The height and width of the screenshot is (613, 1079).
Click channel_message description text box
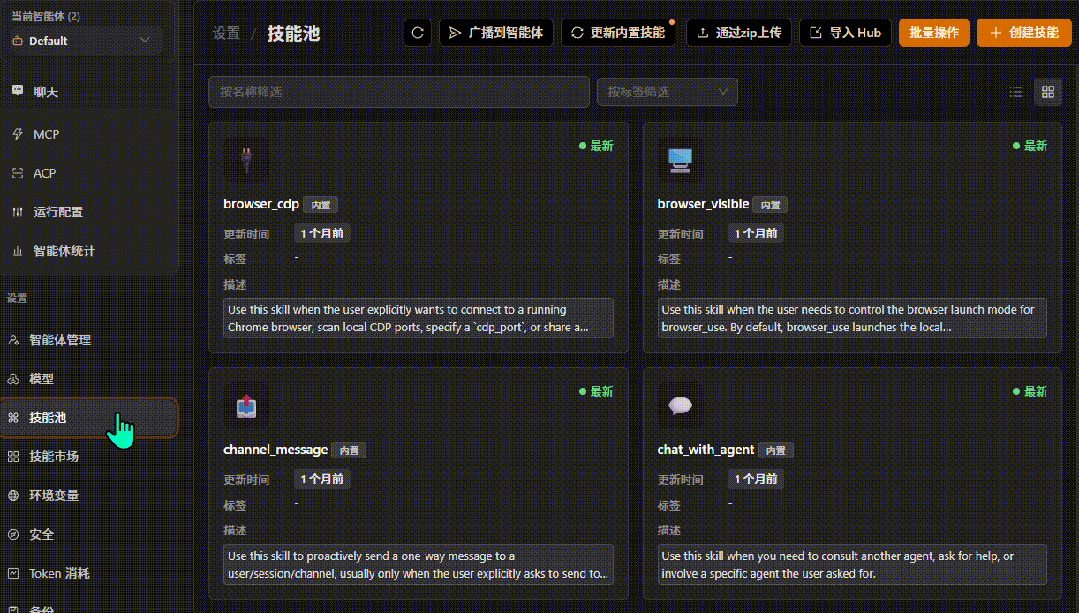418,564
